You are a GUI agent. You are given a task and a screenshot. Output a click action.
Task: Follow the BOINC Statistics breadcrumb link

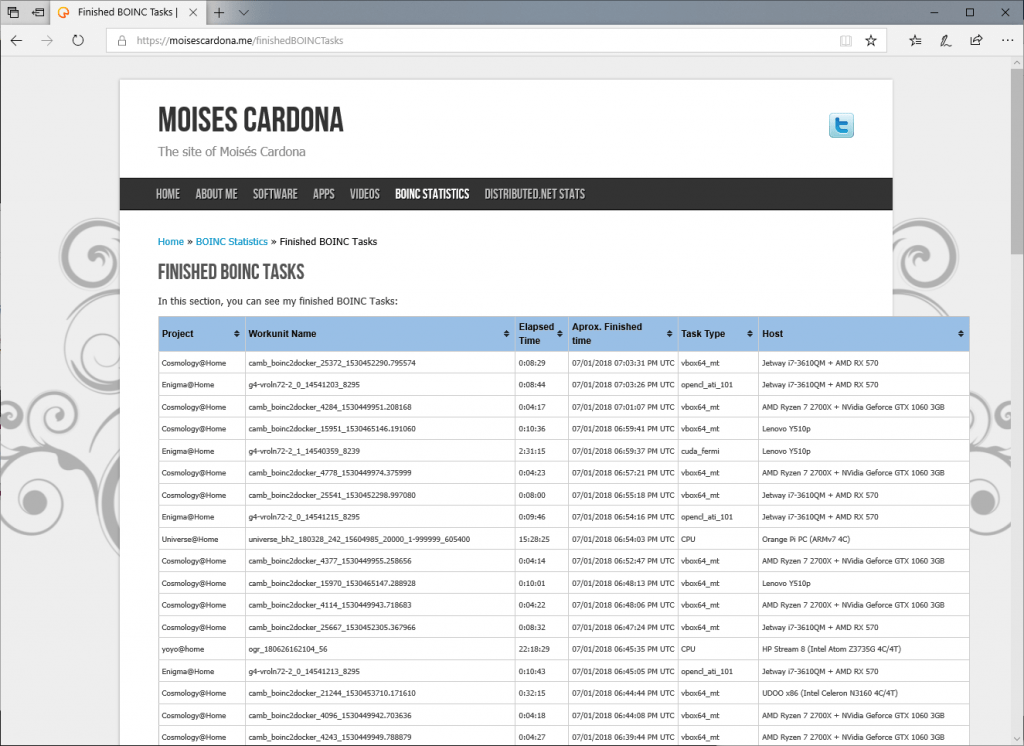(x=231, y=241)
